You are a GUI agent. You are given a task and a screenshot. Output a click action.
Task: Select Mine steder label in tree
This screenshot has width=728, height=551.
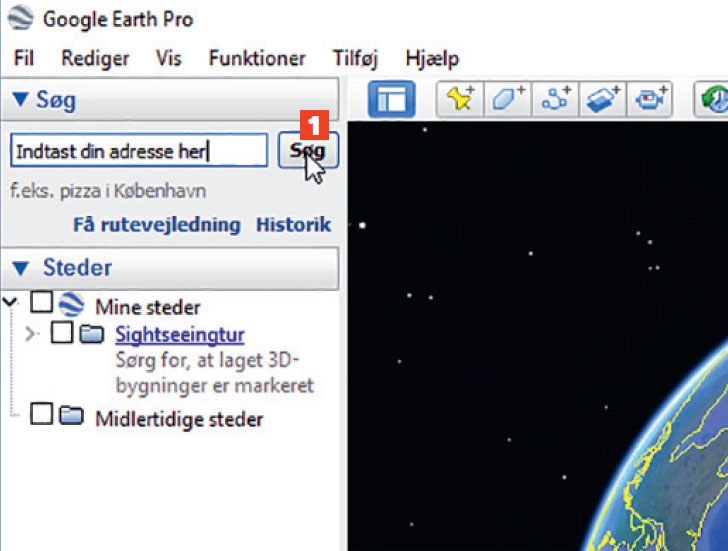(x=148, y=307)
